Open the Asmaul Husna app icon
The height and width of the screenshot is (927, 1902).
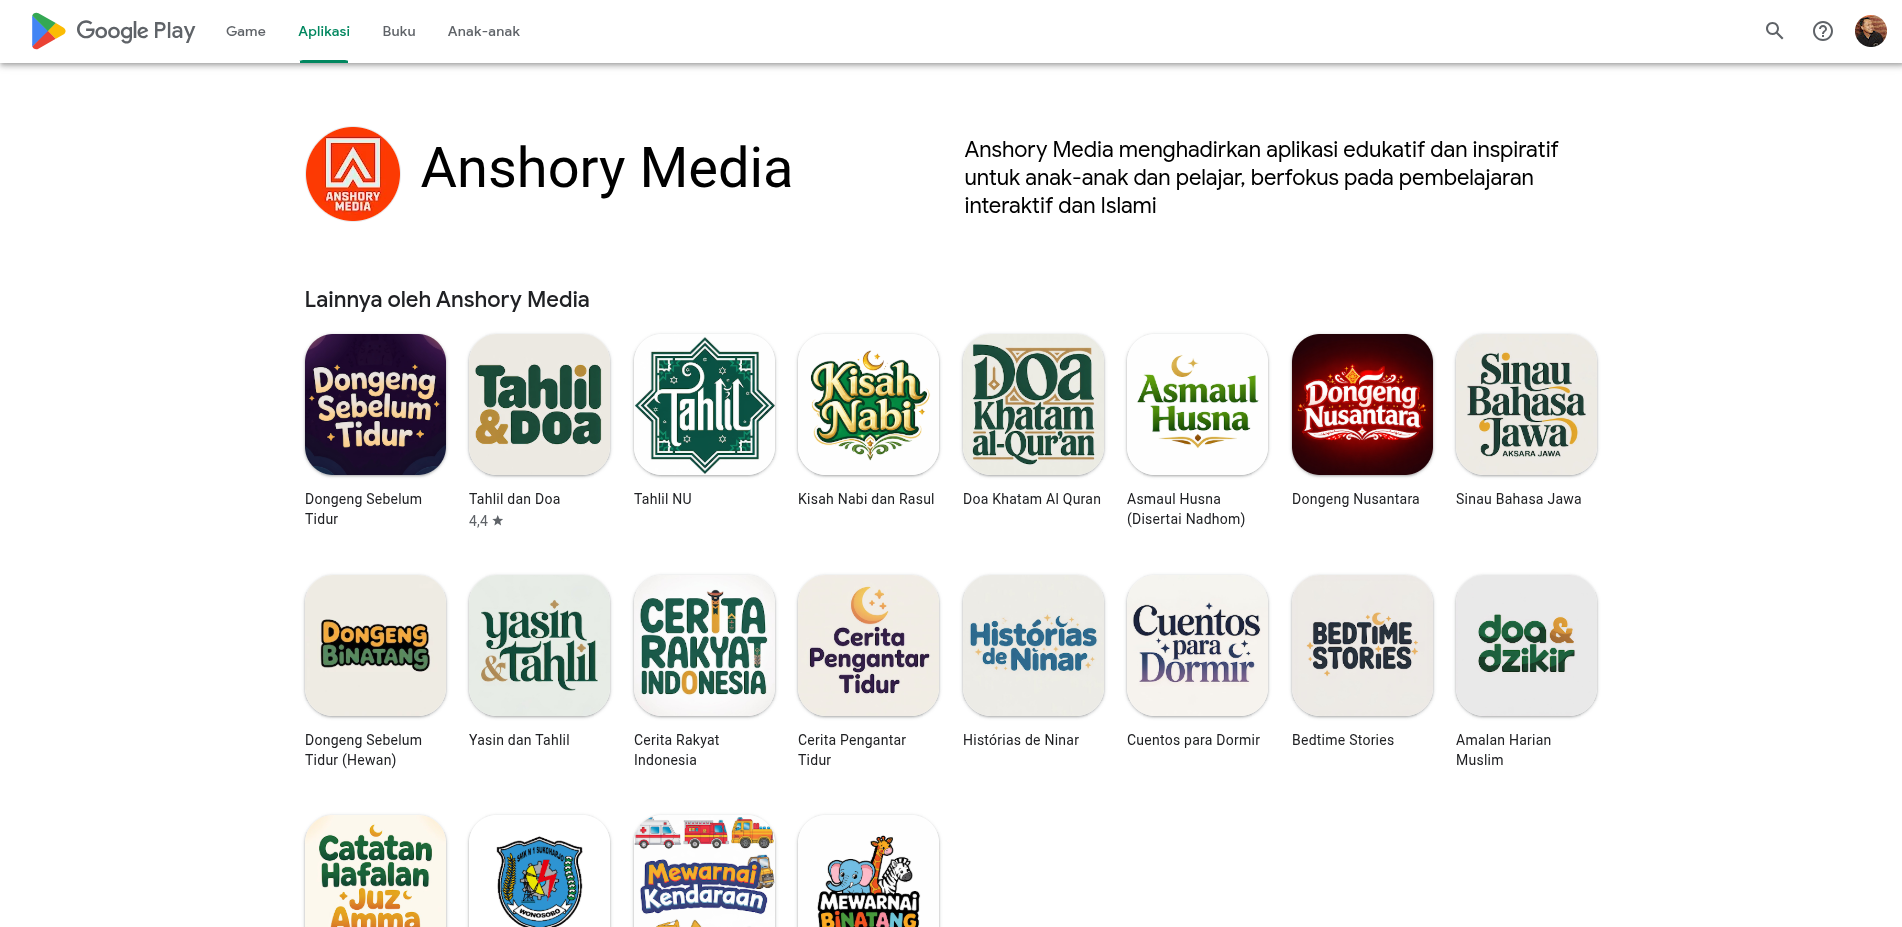(x=1197, y=404)
